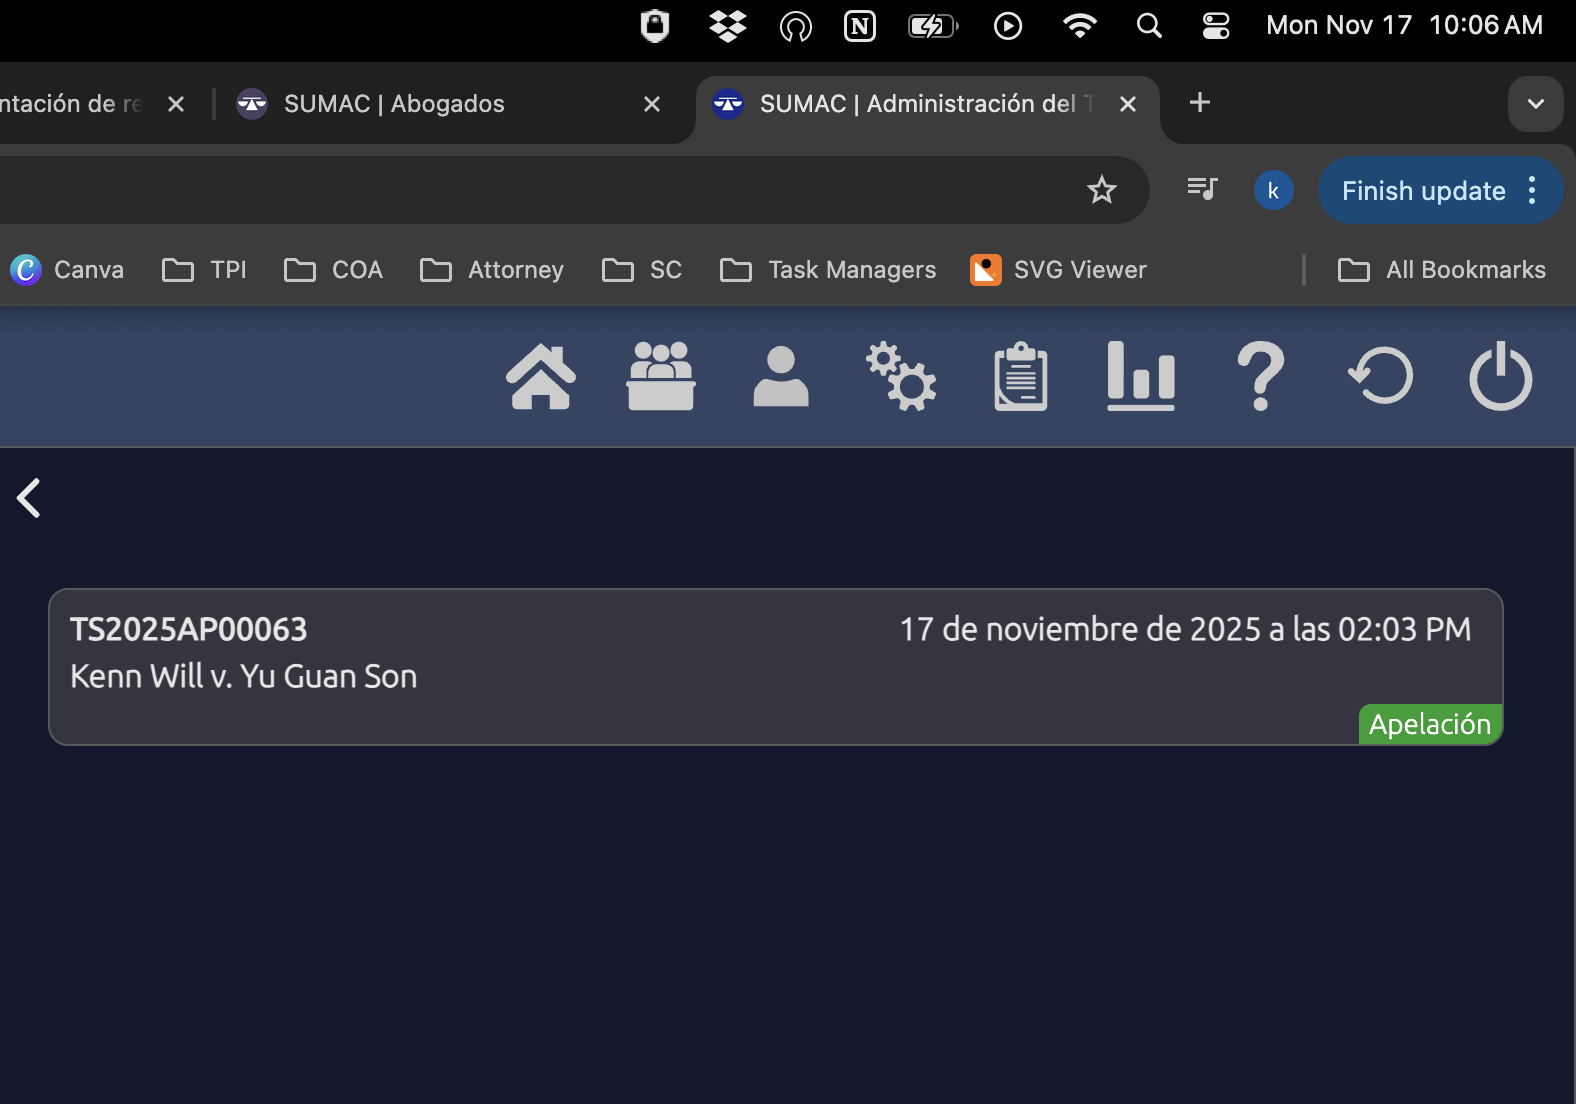Go to the SUMAC home icon
The width and height of the screenshot is (1576, 1104).
coord(541,377)
